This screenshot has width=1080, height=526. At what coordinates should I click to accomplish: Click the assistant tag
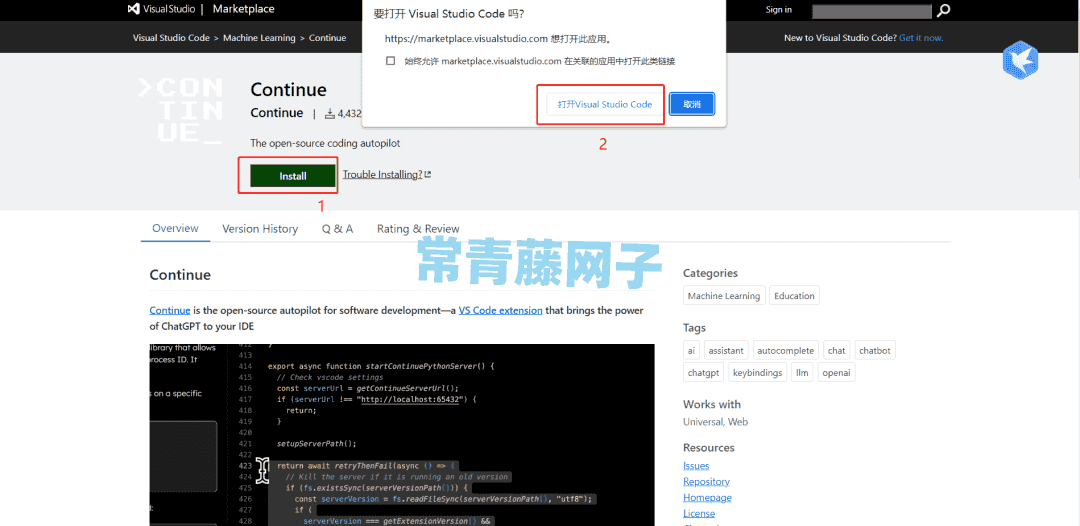tap(726, 350)
